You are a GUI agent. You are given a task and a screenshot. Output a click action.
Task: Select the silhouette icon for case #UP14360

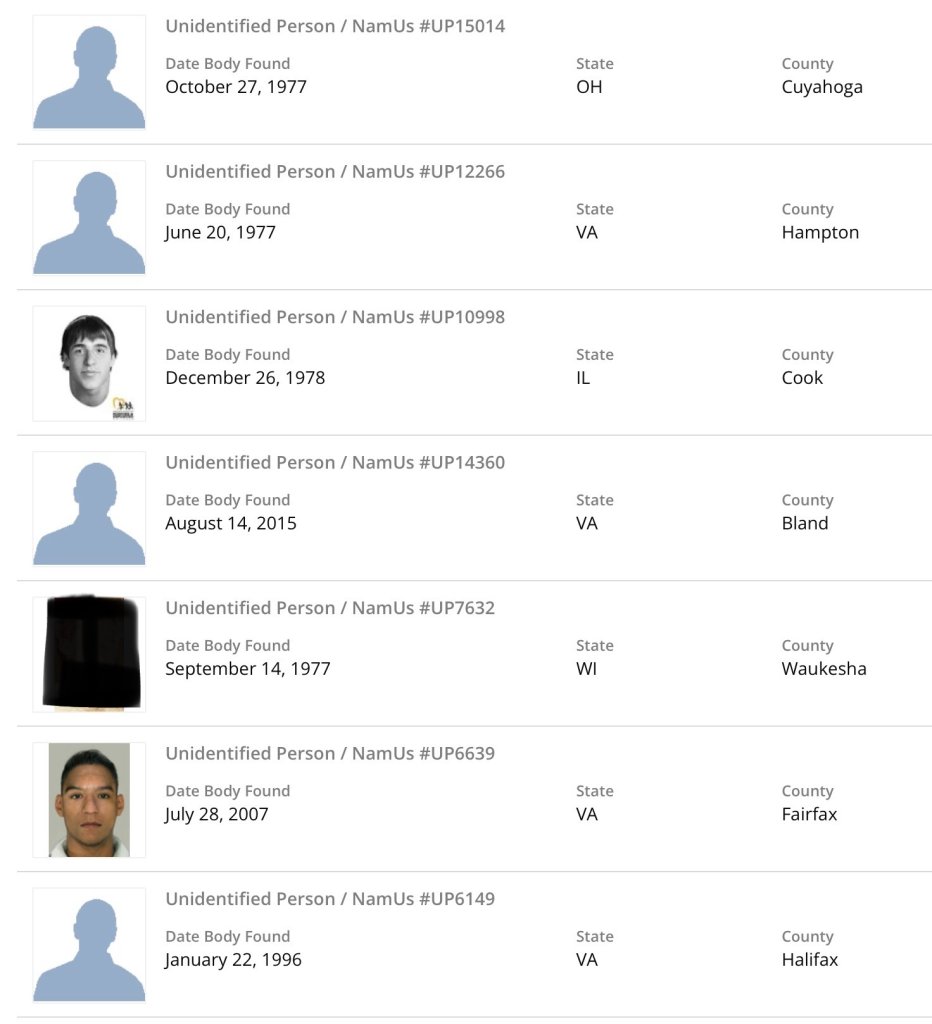(89, 508)
